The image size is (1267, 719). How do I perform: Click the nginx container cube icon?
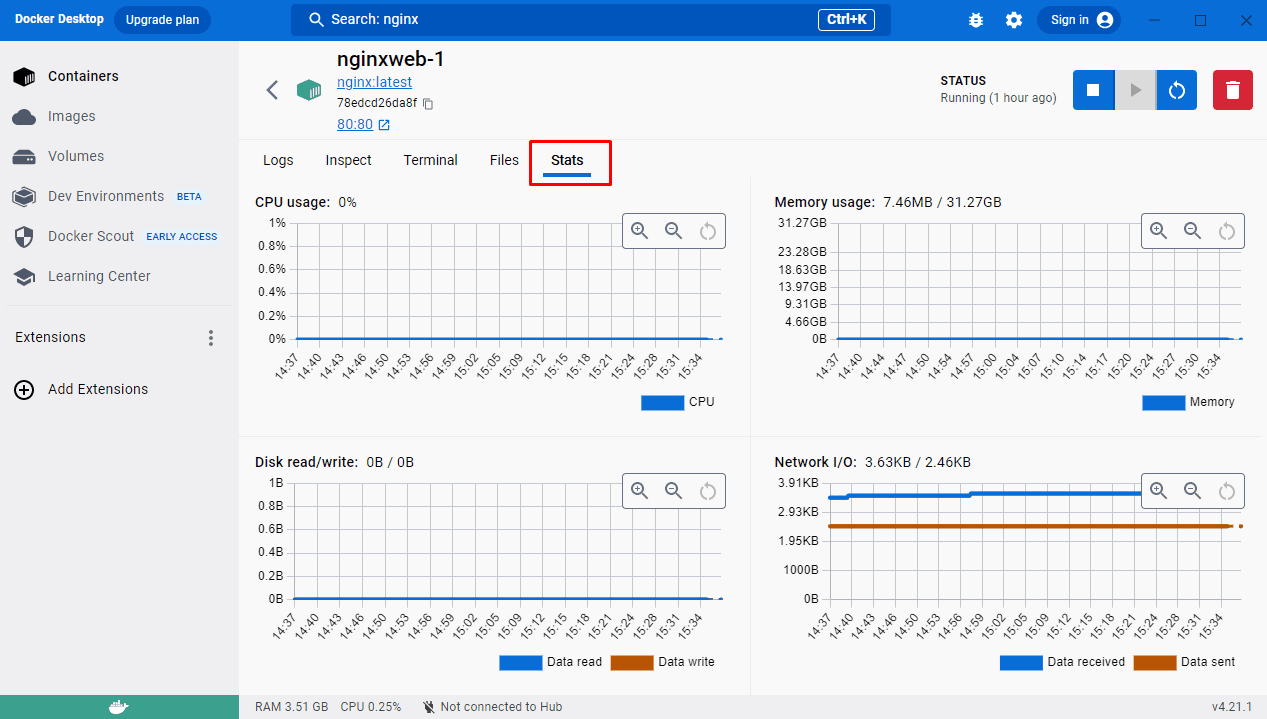click(x=309, y=90)
